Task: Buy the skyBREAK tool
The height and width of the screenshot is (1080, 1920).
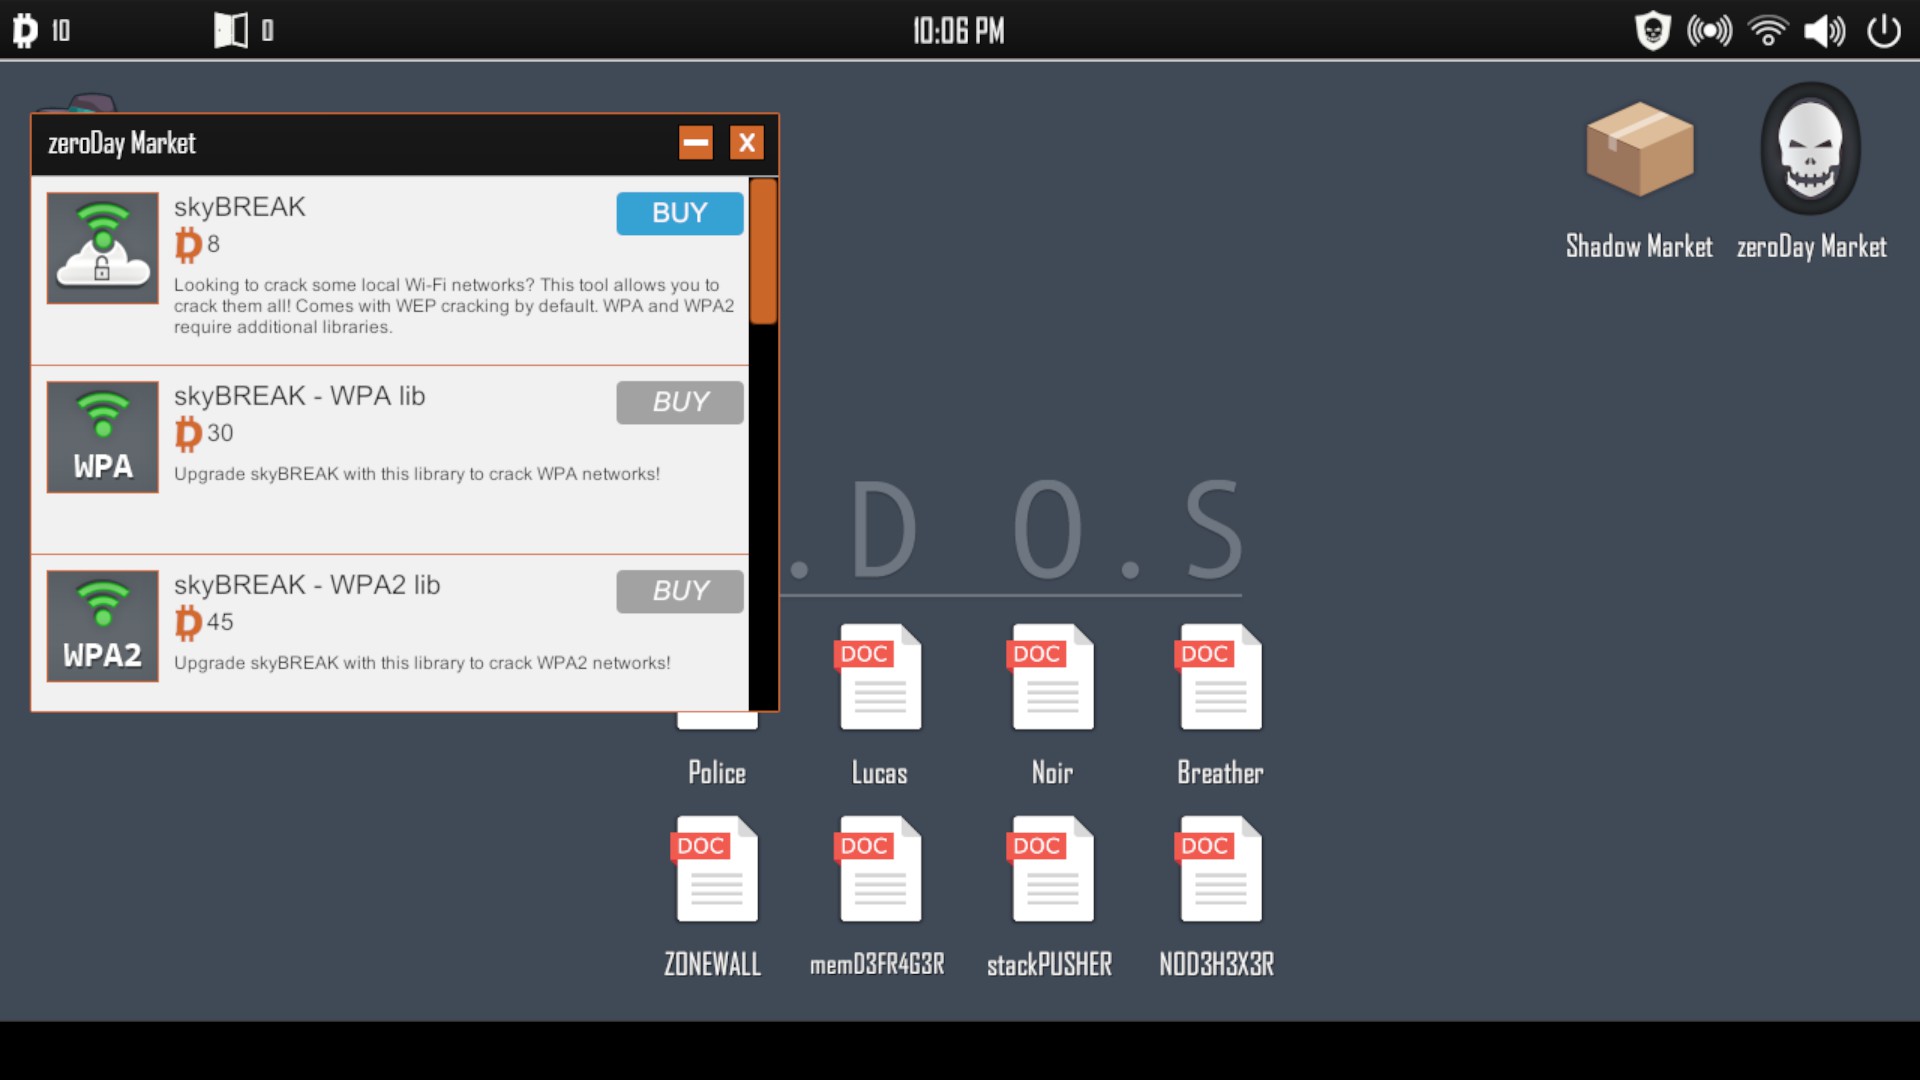Action: coord(679,213)
